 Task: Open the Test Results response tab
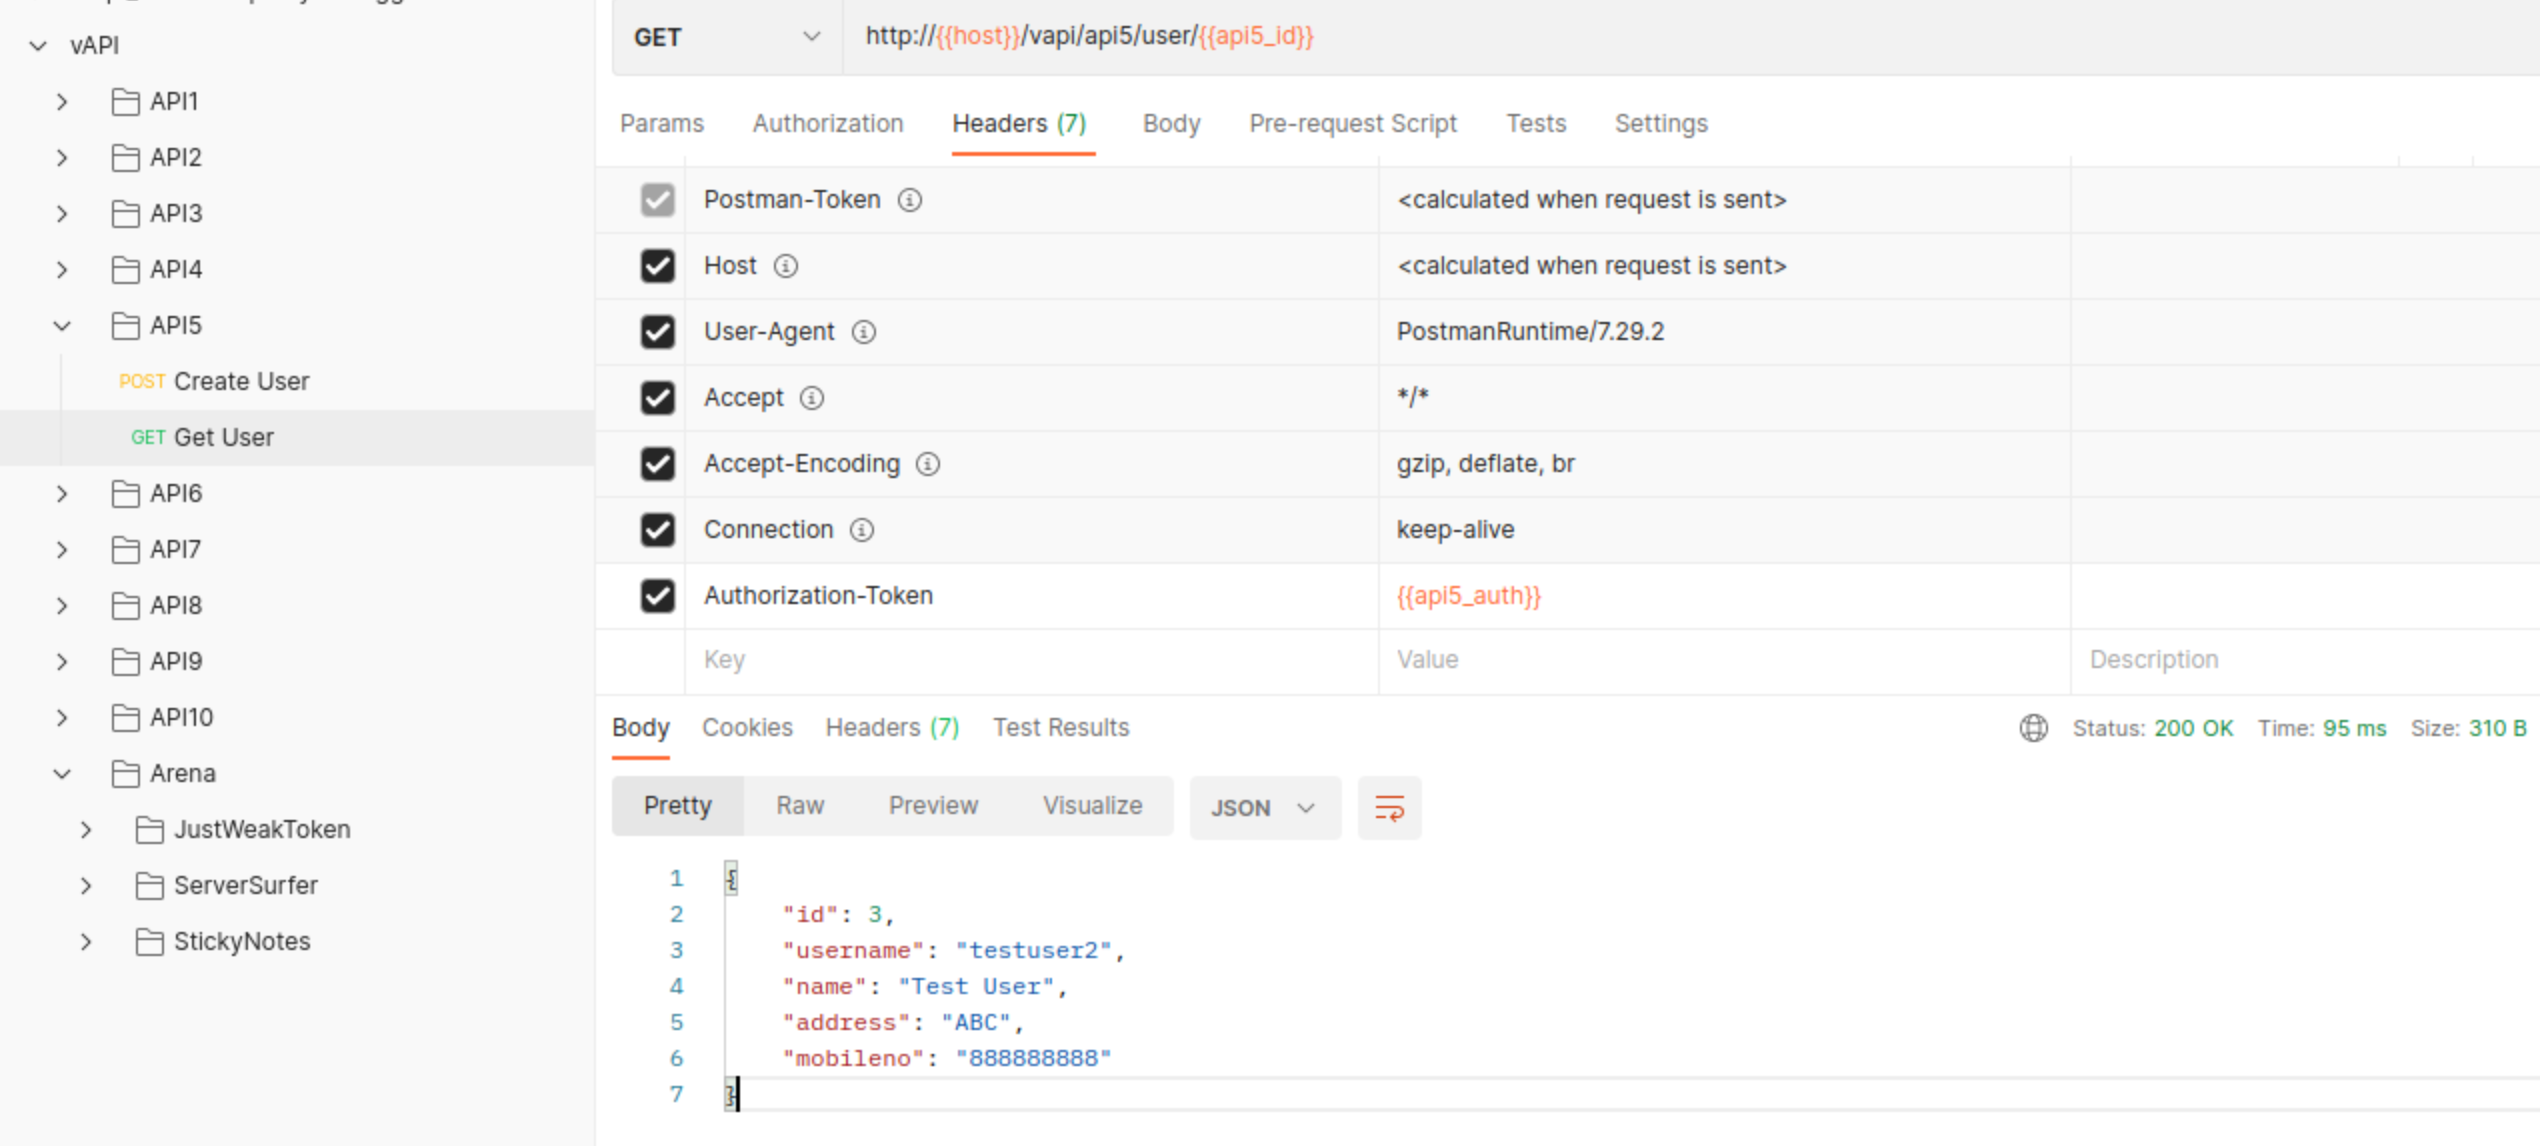coord(1060,727)
